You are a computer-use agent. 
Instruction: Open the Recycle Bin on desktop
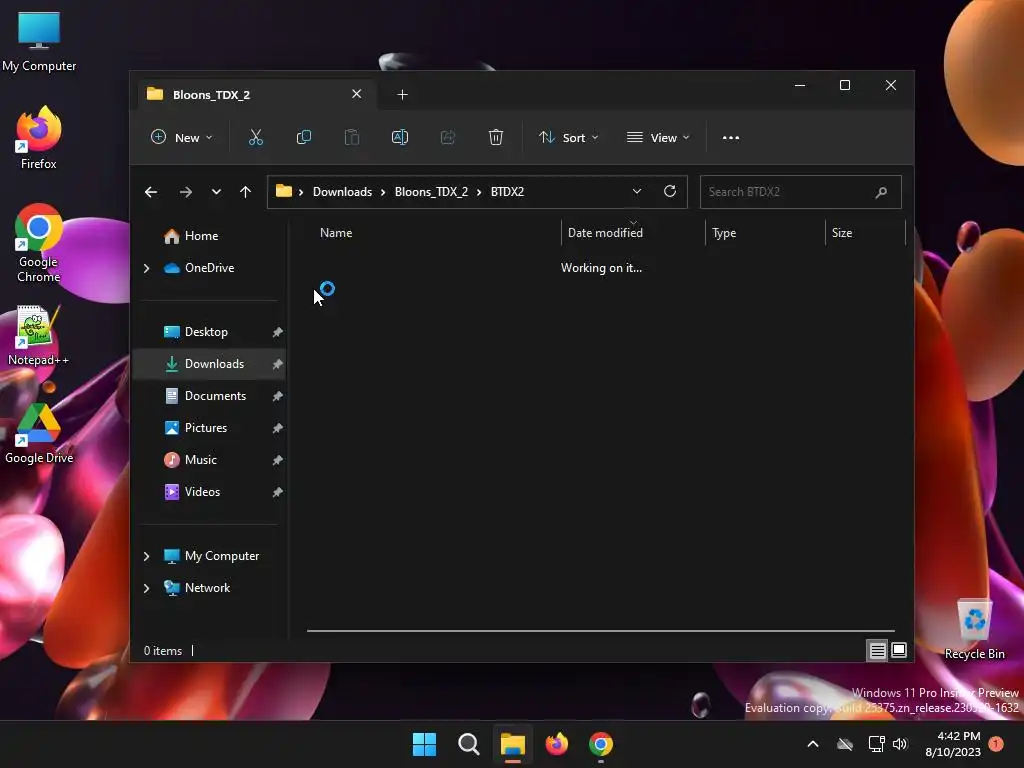(974, 629)
